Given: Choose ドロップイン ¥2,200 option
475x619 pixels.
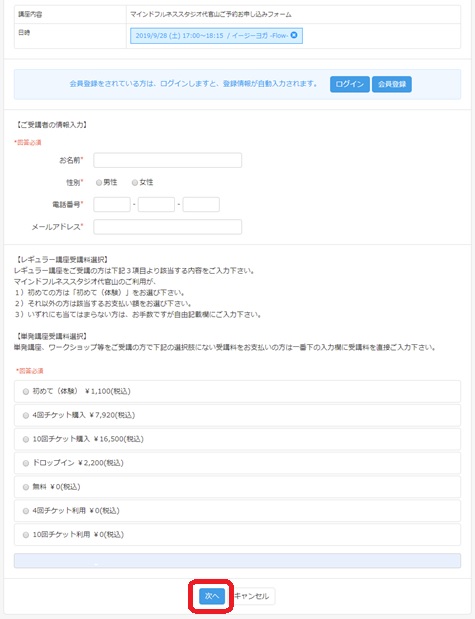Looking at the screenshot, I should [237, 463].
